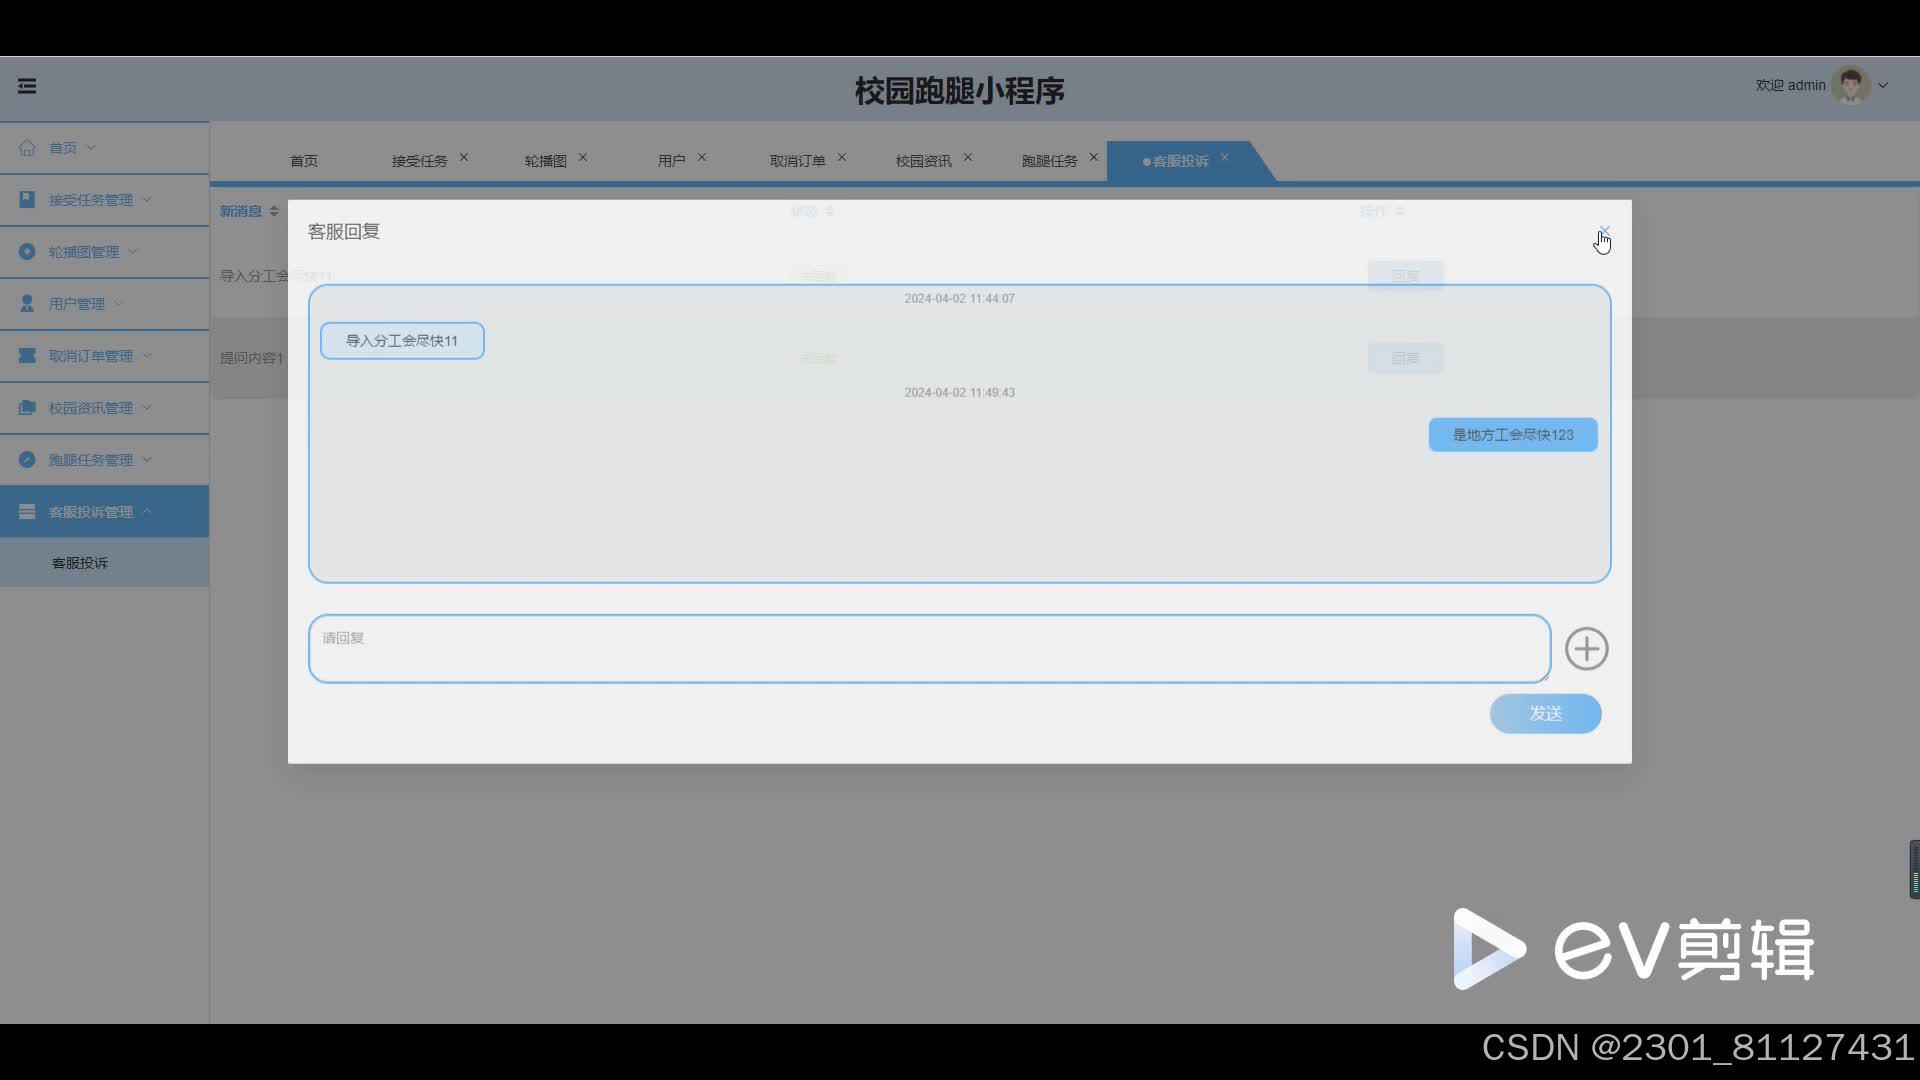Image resolution: width=1920 pixels, height=1080 pixels.
Task: Switch to the 轮播图 tab
Action: (x=545, y=161)
